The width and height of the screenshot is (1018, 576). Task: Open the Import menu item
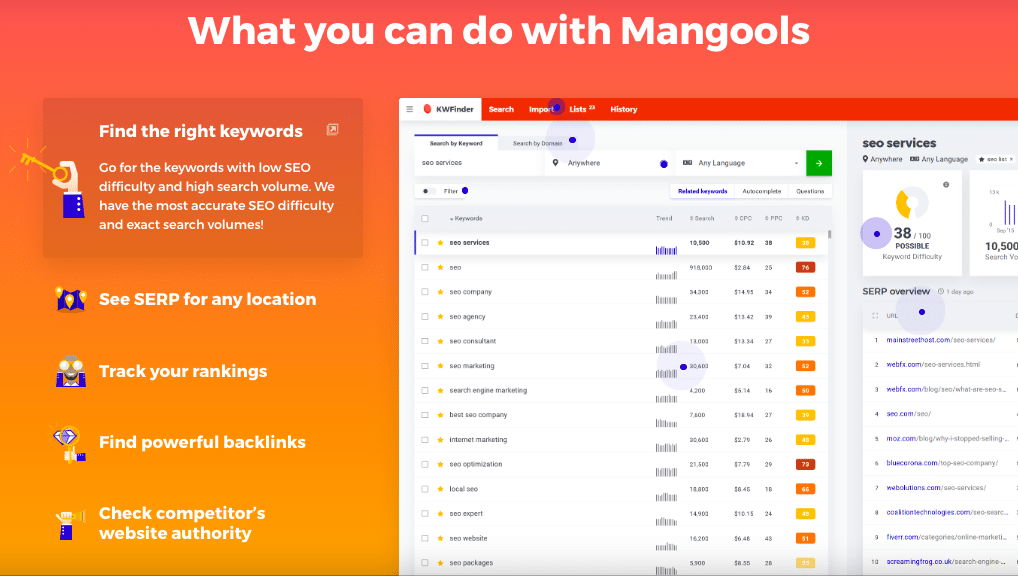541,109
